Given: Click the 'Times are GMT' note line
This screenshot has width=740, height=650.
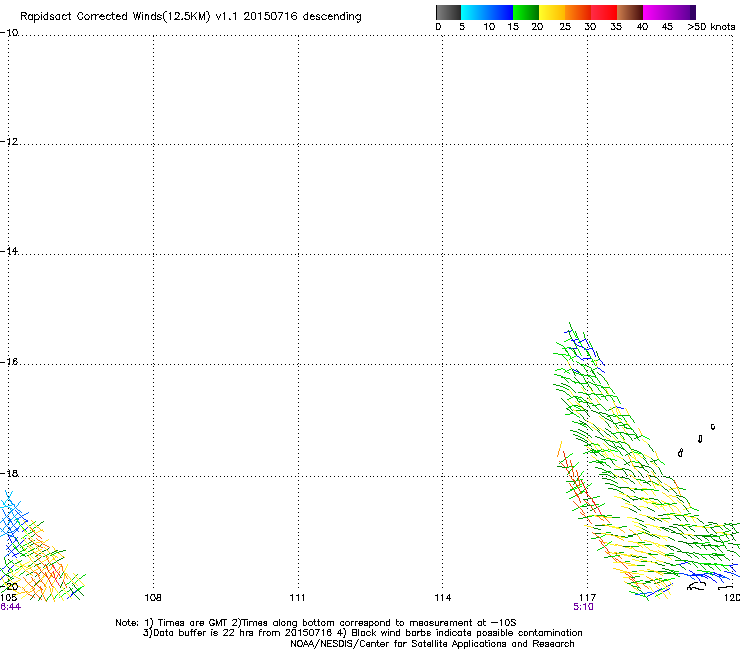Looking at the screenshot, I should 316,623.
